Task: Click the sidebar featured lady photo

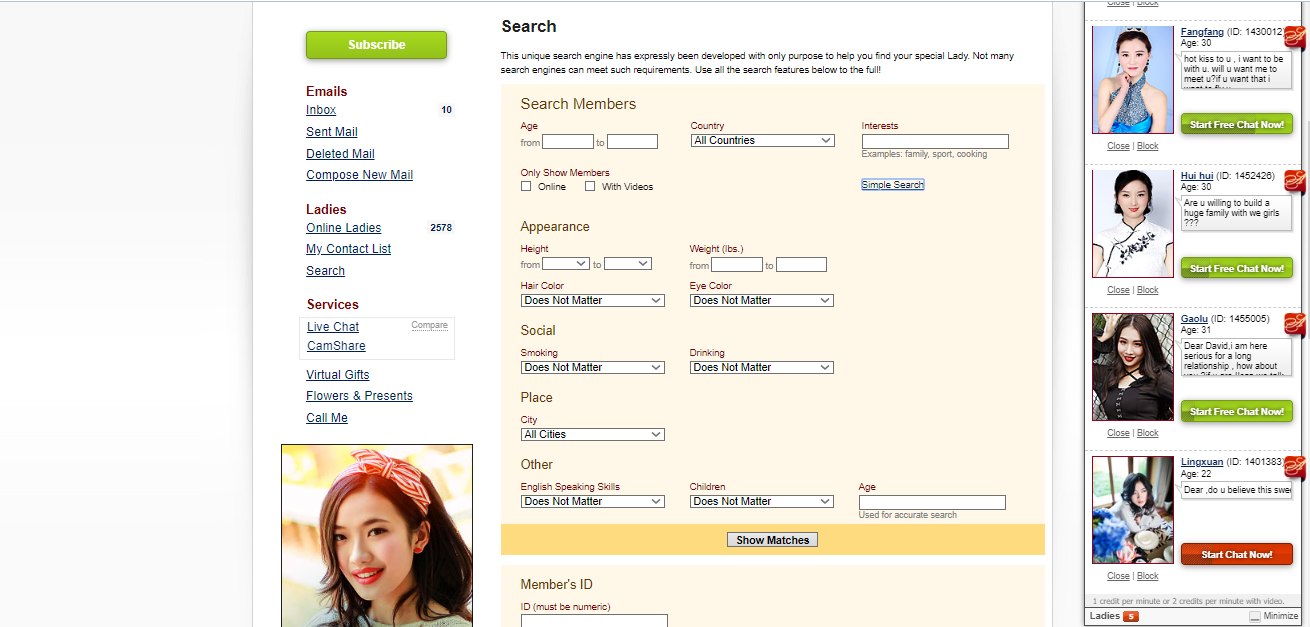Action: click(377, 535)
